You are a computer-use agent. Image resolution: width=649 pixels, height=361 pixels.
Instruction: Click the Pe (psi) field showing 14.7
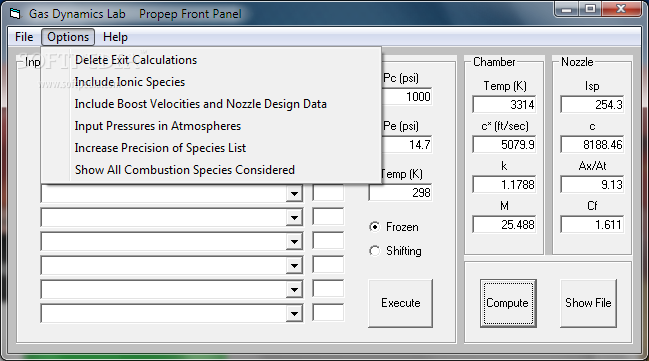click(406, 145)
